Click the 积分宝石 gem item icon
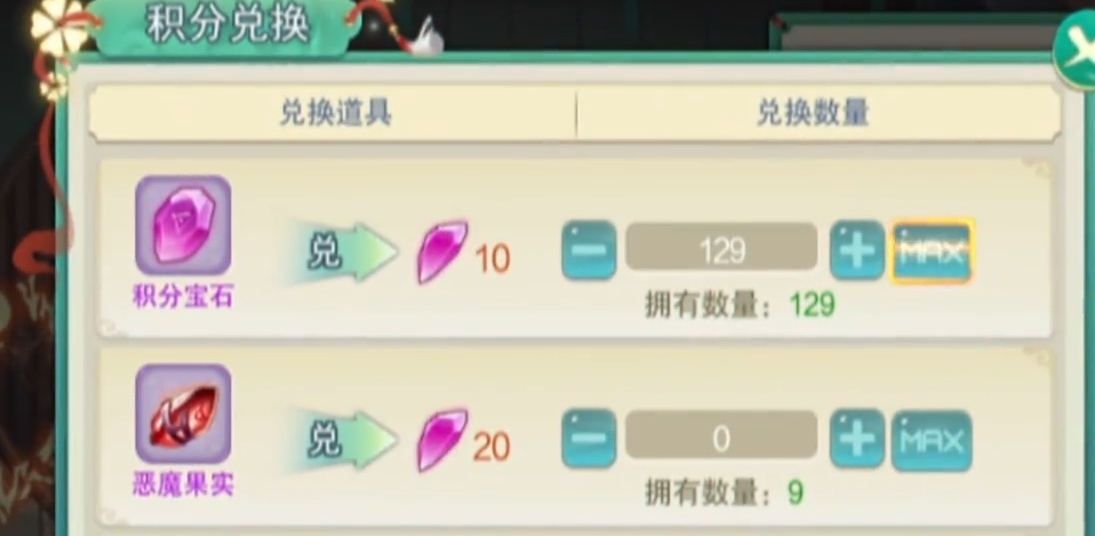The image size is (1095, 536). pos(183,225)
